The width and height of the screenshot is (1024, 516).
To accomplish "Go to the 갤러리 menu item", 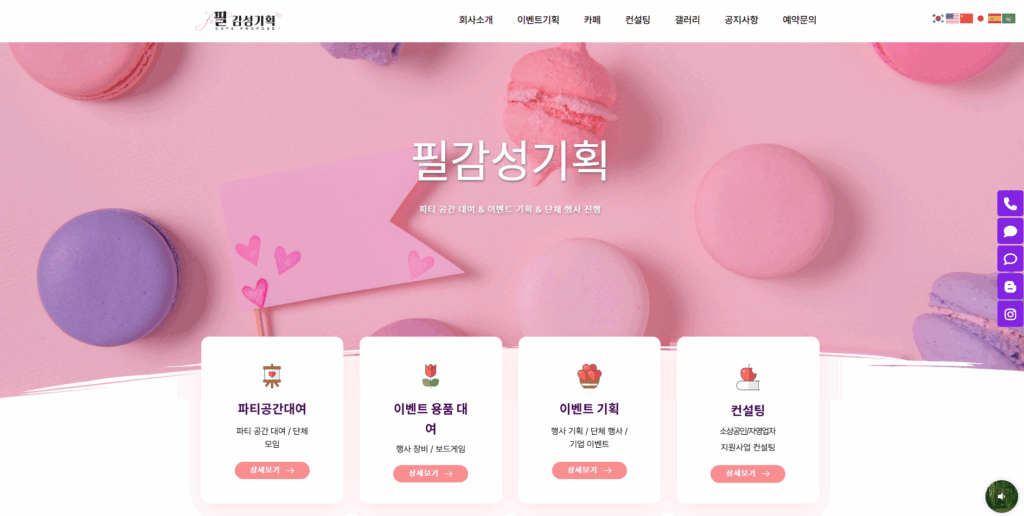I will click(687, 20).
